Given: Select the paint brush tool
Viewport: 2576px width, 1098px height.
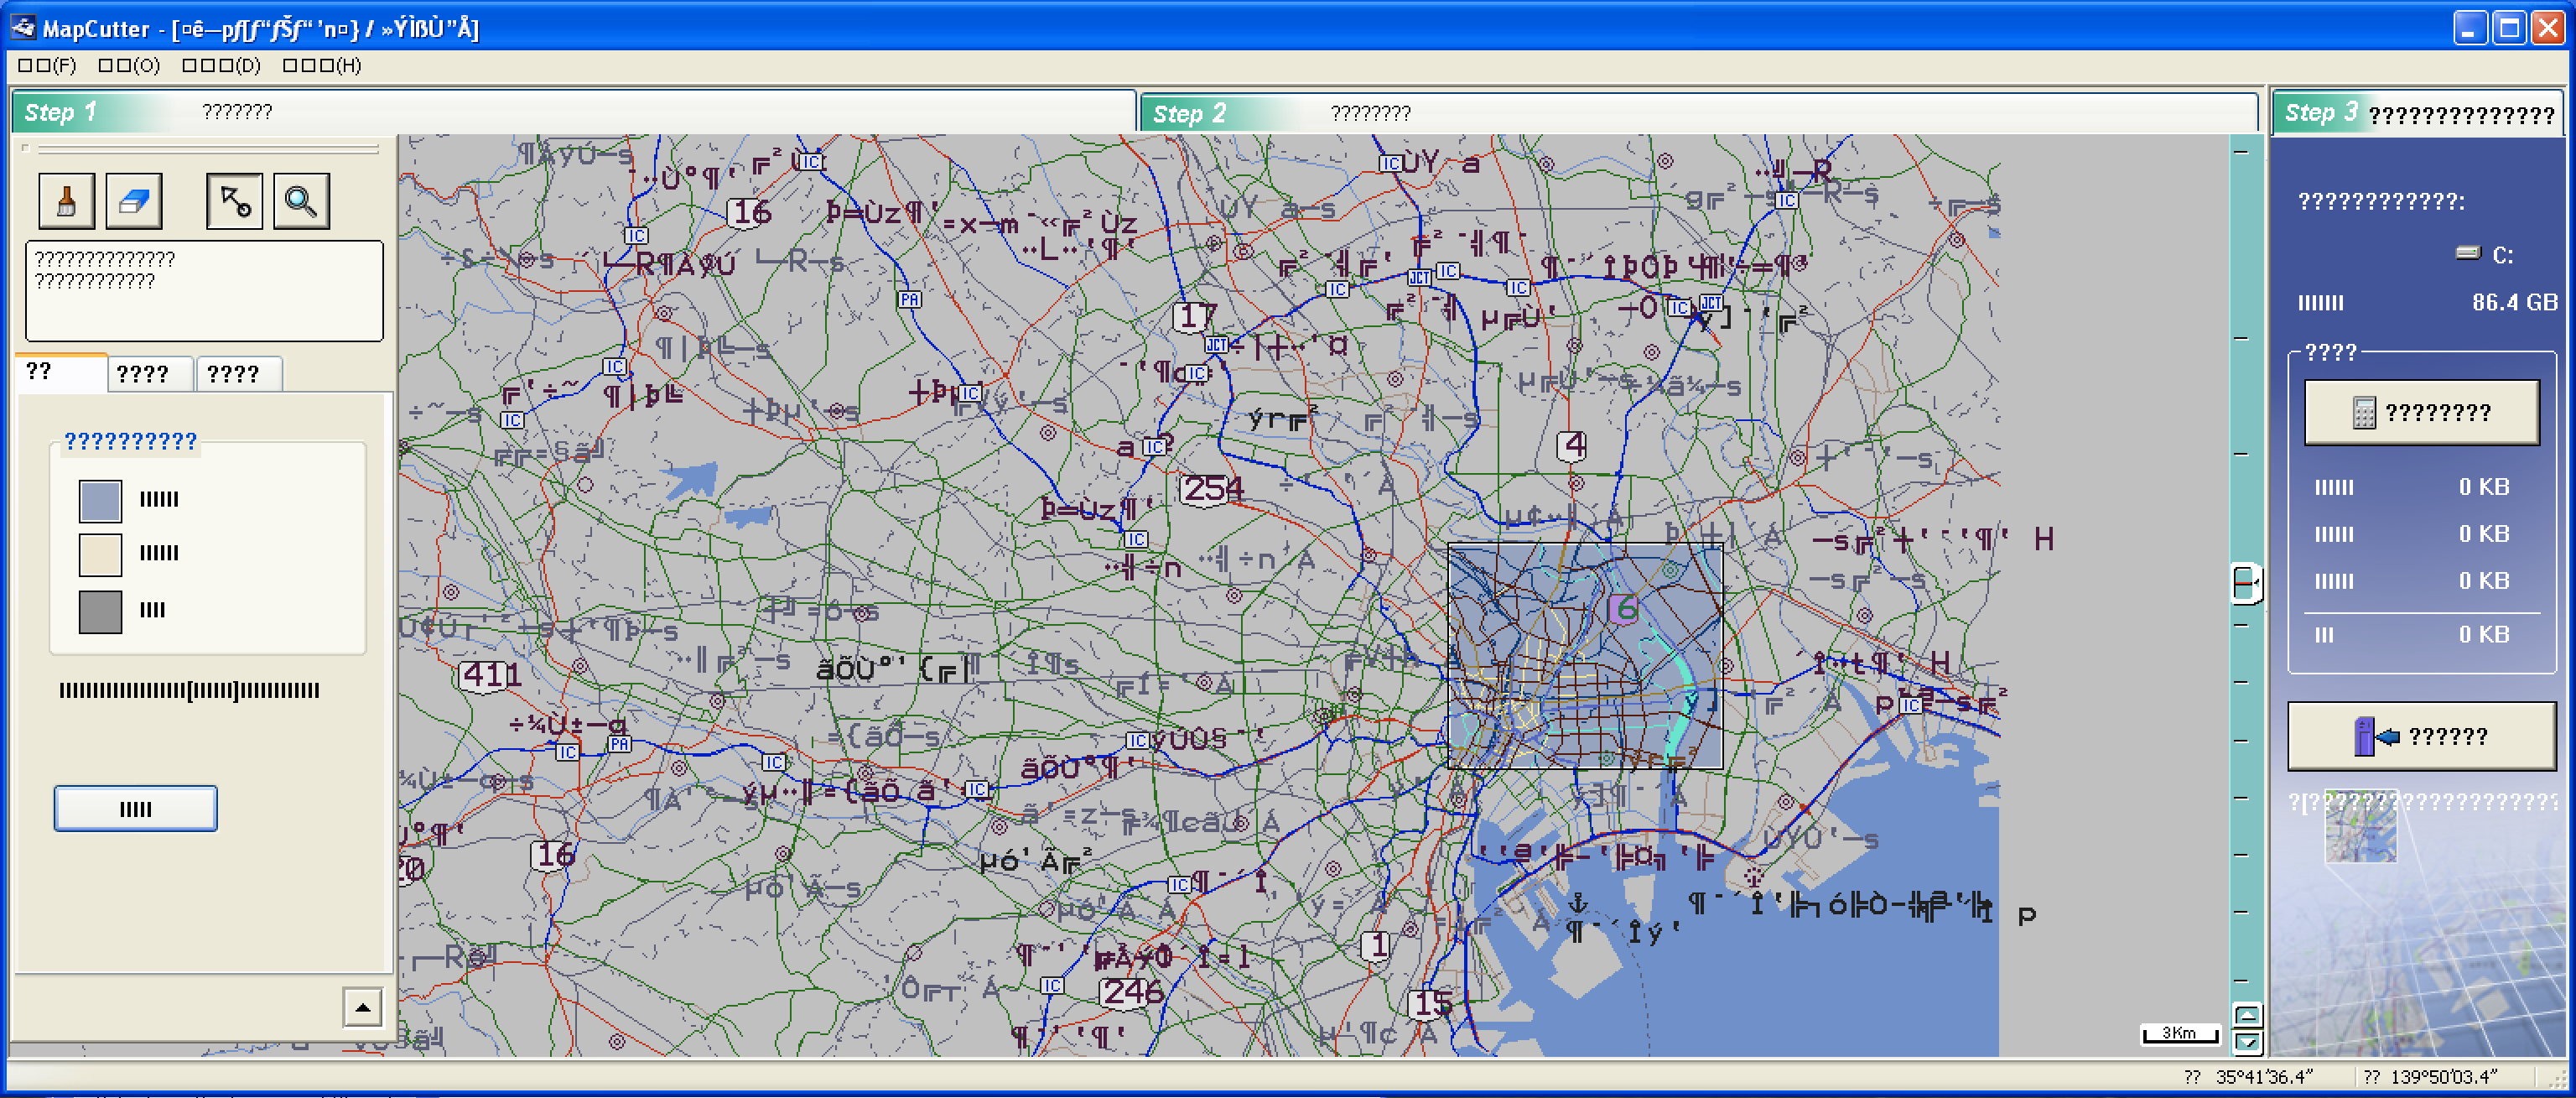Looking at the screenshot, I should pos(67,201).
